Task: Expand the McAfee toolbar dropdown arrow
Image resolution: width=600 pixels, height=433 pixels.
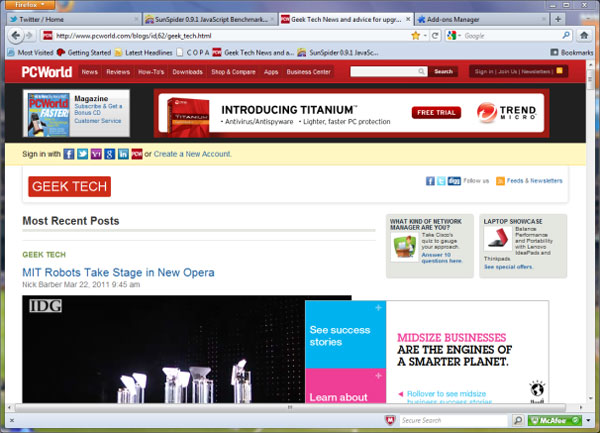Action: click(588, 420)
